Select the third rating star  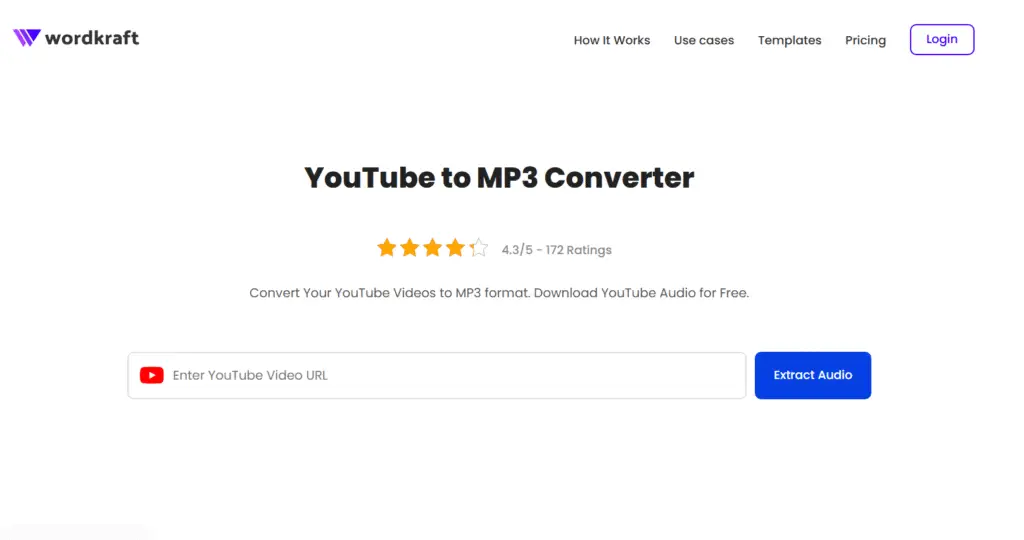(x=432, y=248)
